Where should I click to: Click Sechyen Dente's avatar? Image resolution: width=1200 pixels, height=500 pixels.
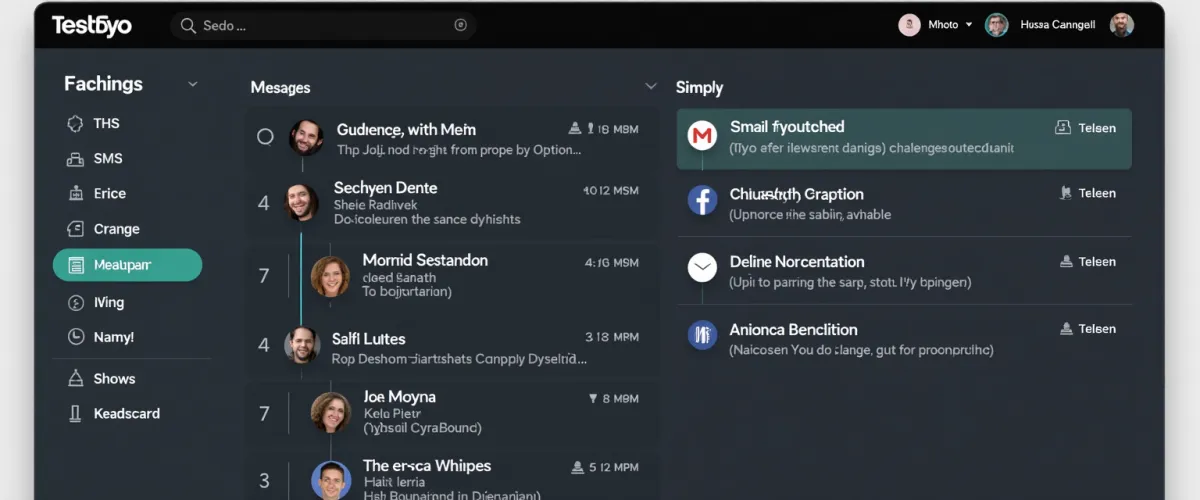tap(300, 202)
